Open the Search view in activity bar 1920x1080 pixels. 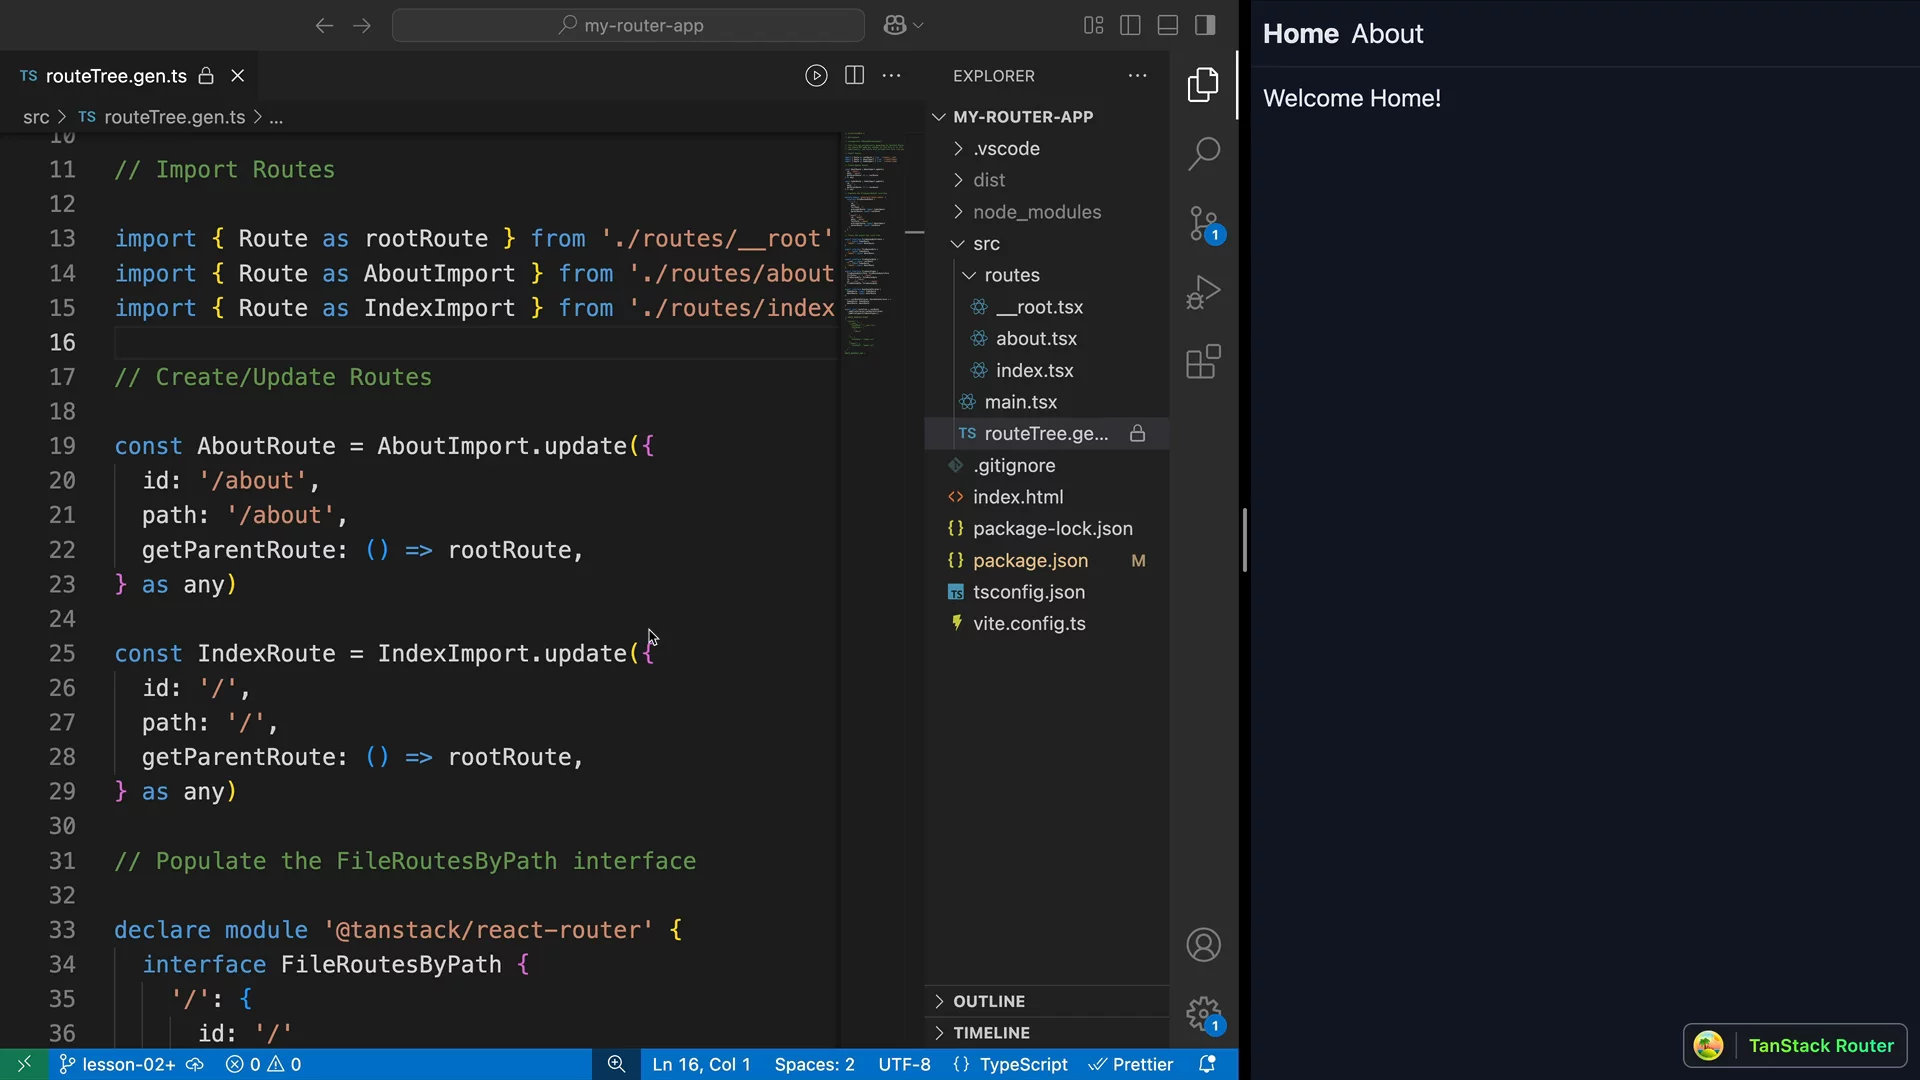coord(1203,154)
